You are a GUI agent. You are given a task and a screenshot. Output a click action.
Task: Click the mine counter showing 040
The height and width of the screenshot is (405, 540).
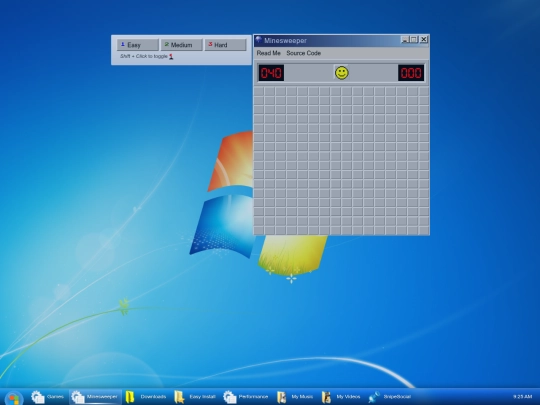(271, 73)
